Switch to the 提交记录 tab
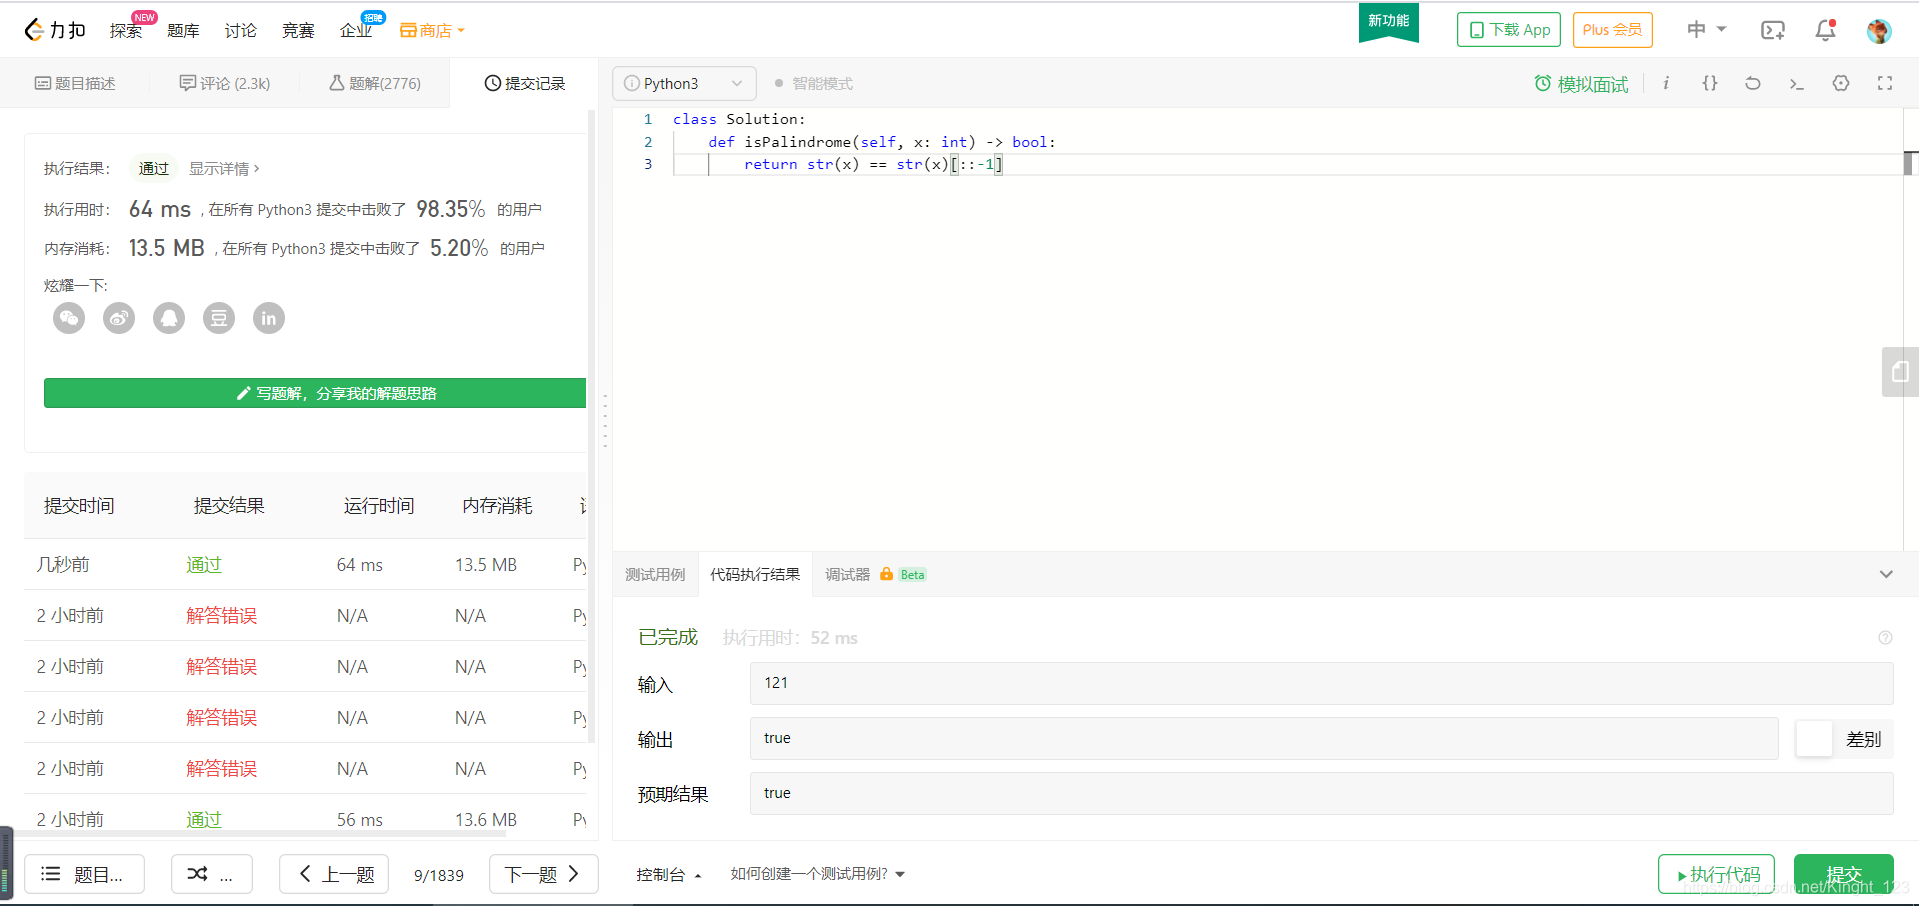 click(525, 83)
